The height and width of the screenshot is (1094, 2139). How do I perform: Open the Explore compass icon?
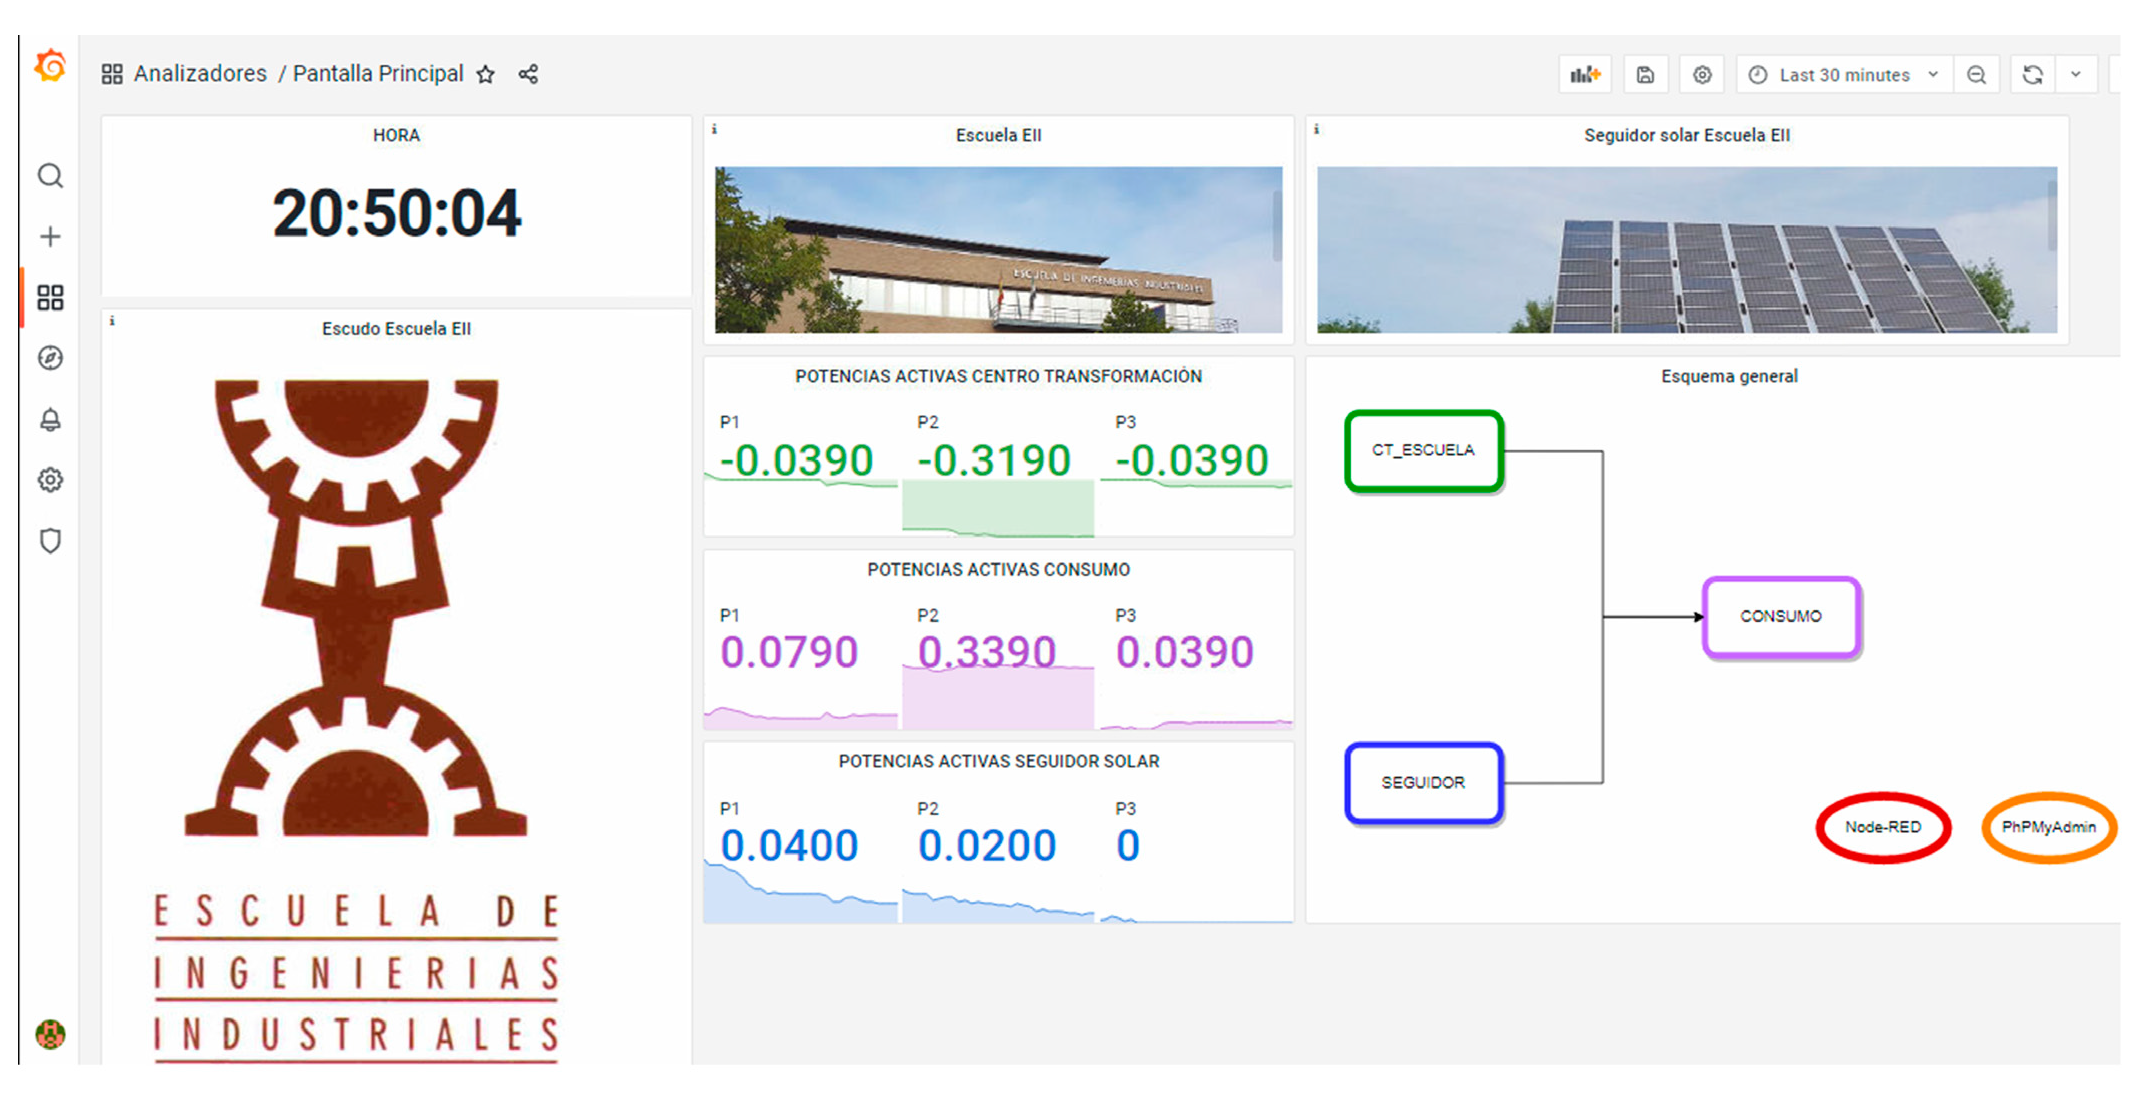pyautogui.click(x=50, y=358)
